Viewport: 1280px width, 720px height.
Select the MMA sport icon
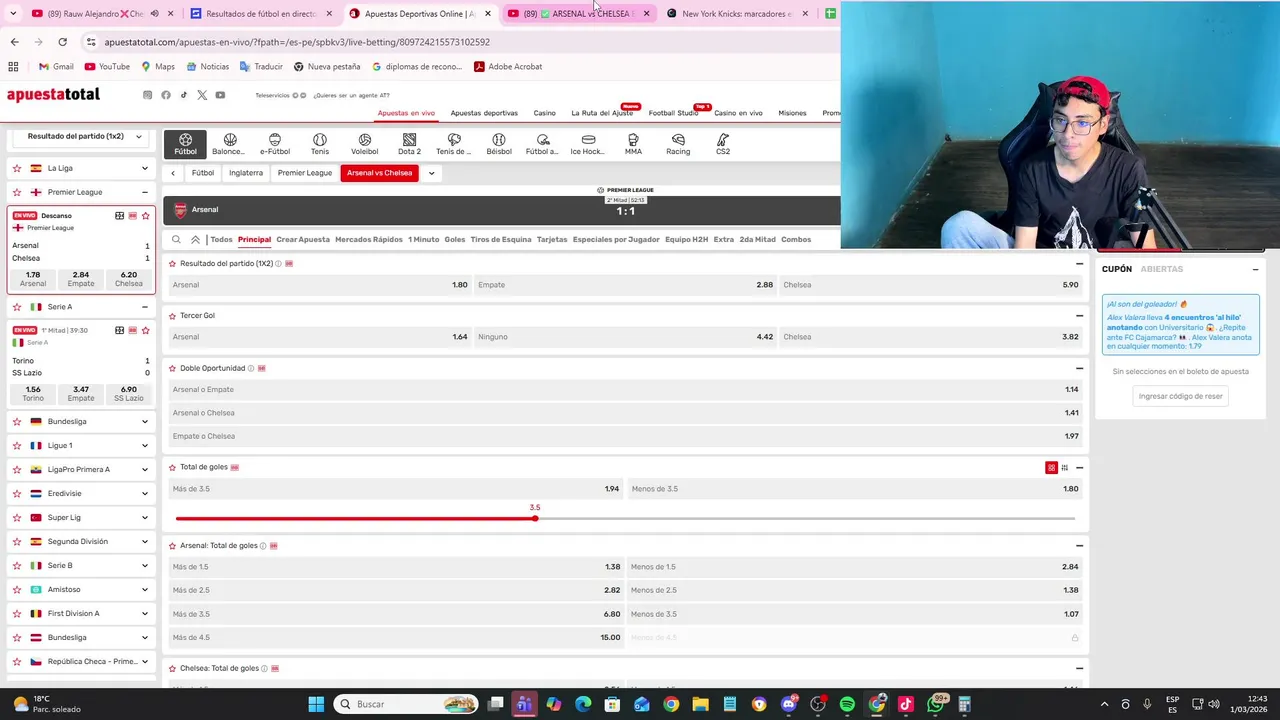633,144
